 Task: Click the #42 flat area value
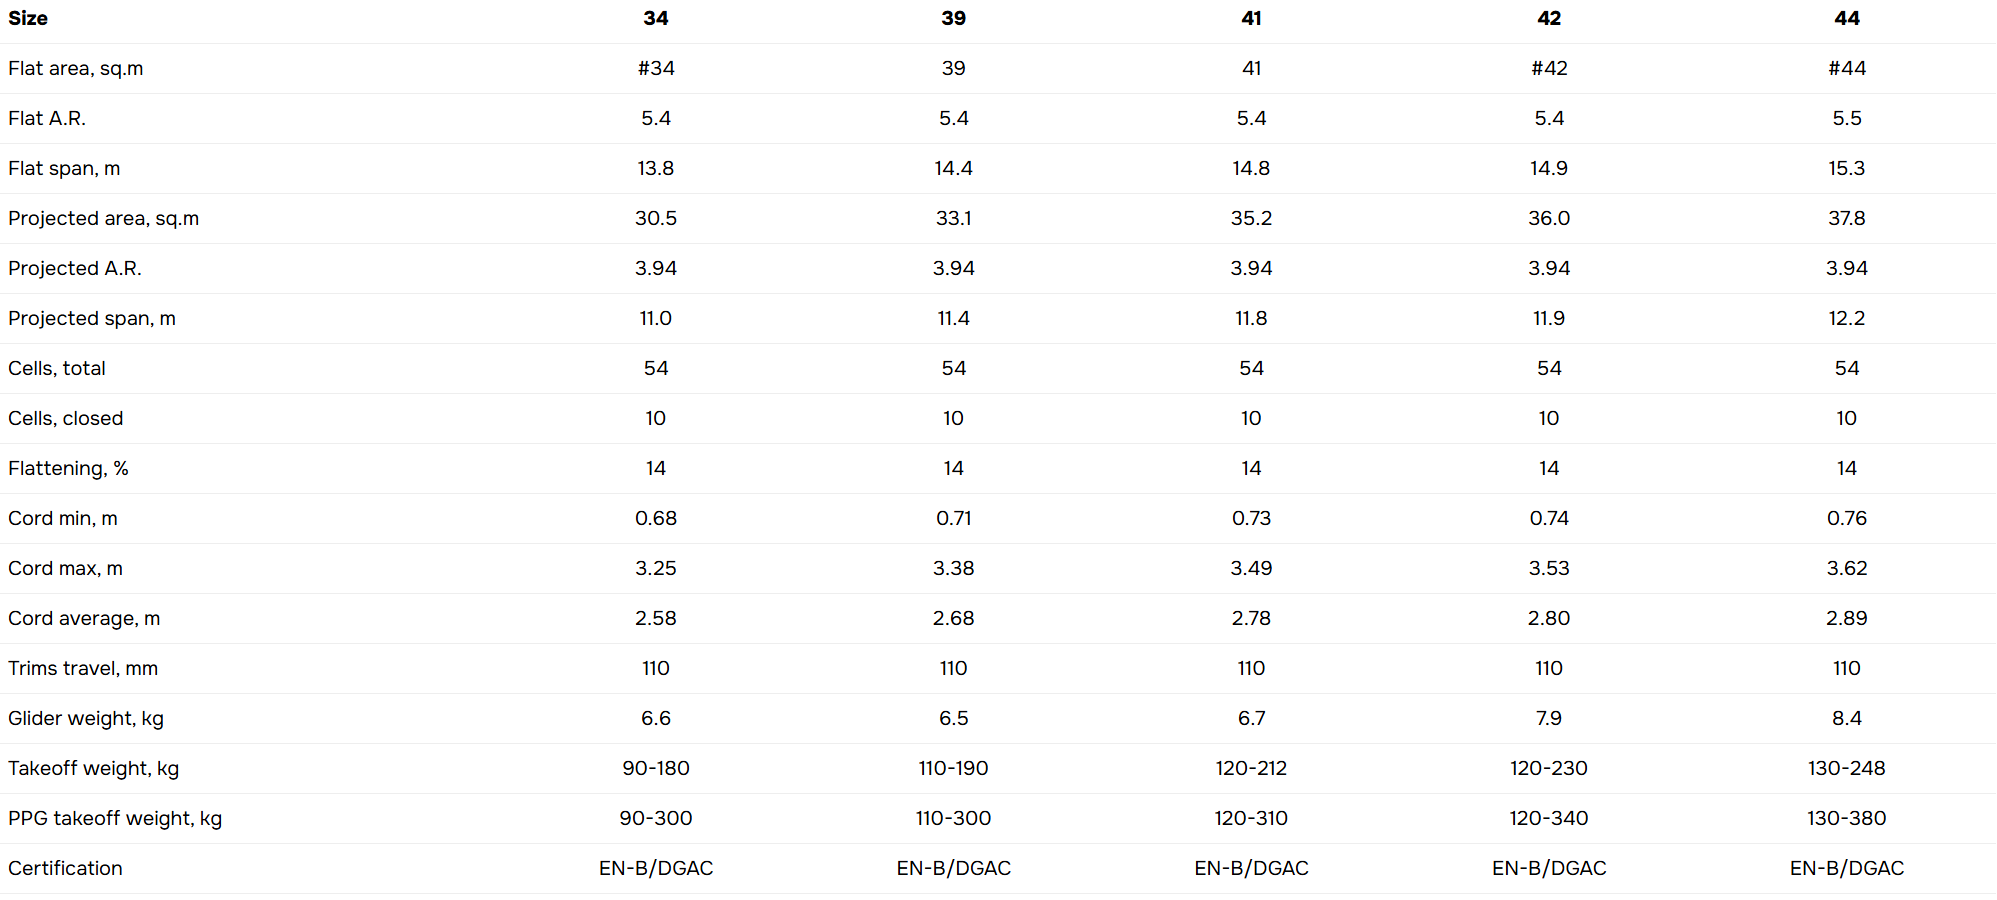(x=1549, y=68)
